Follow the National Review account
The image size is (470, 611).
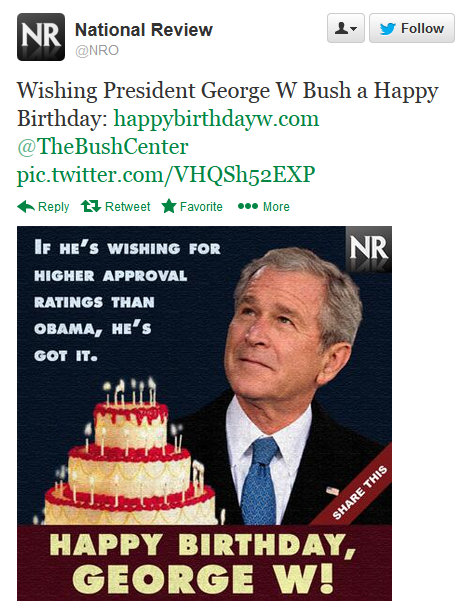click(x=412, y=28)
